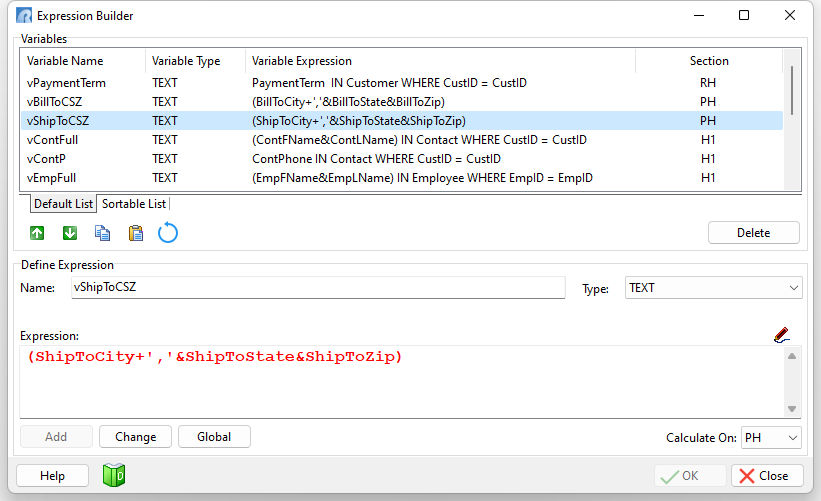Click the ContFName&ContLName expression cell
Viewport: 821px width, 501px height.
coord(419,140)
